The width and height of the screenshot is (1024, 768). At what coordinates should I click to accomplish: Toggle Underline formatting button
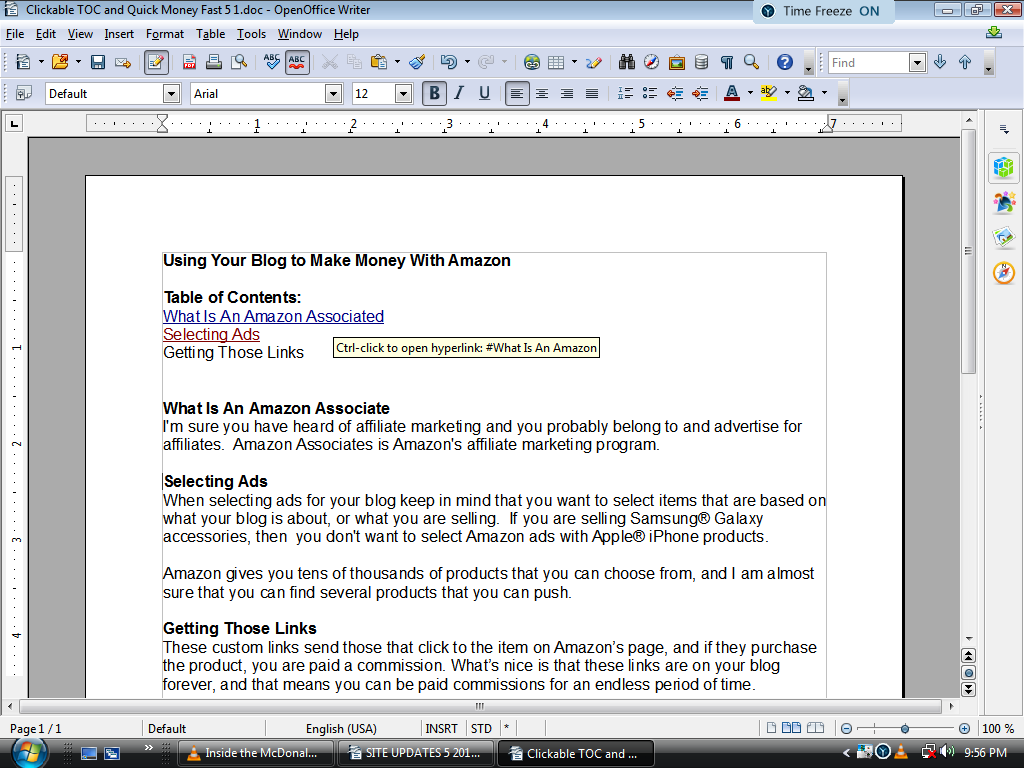(x=484, y=93)
